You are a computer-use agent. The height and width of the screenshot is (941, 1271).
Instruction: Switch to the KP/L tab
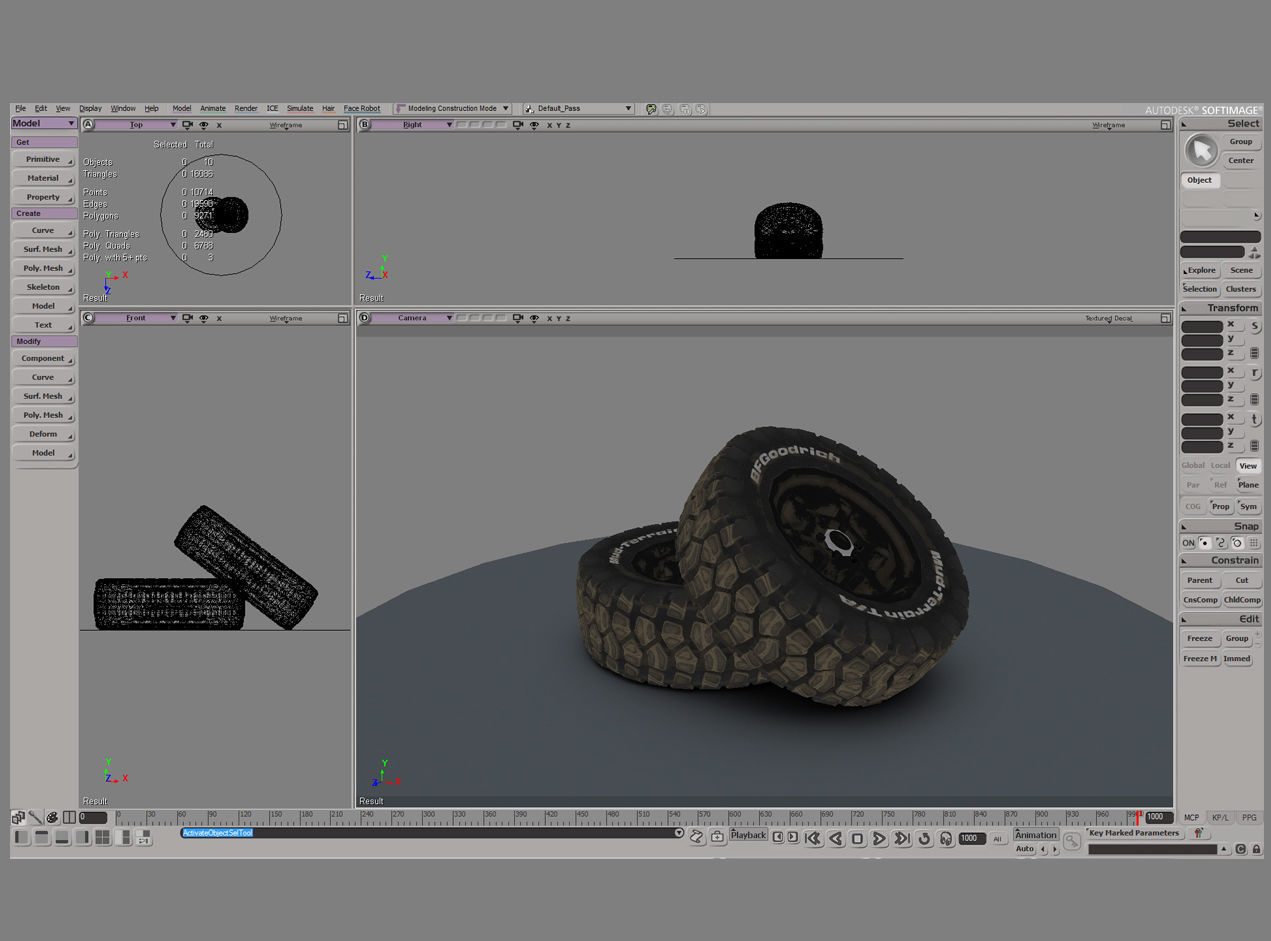click(1220, 818)
